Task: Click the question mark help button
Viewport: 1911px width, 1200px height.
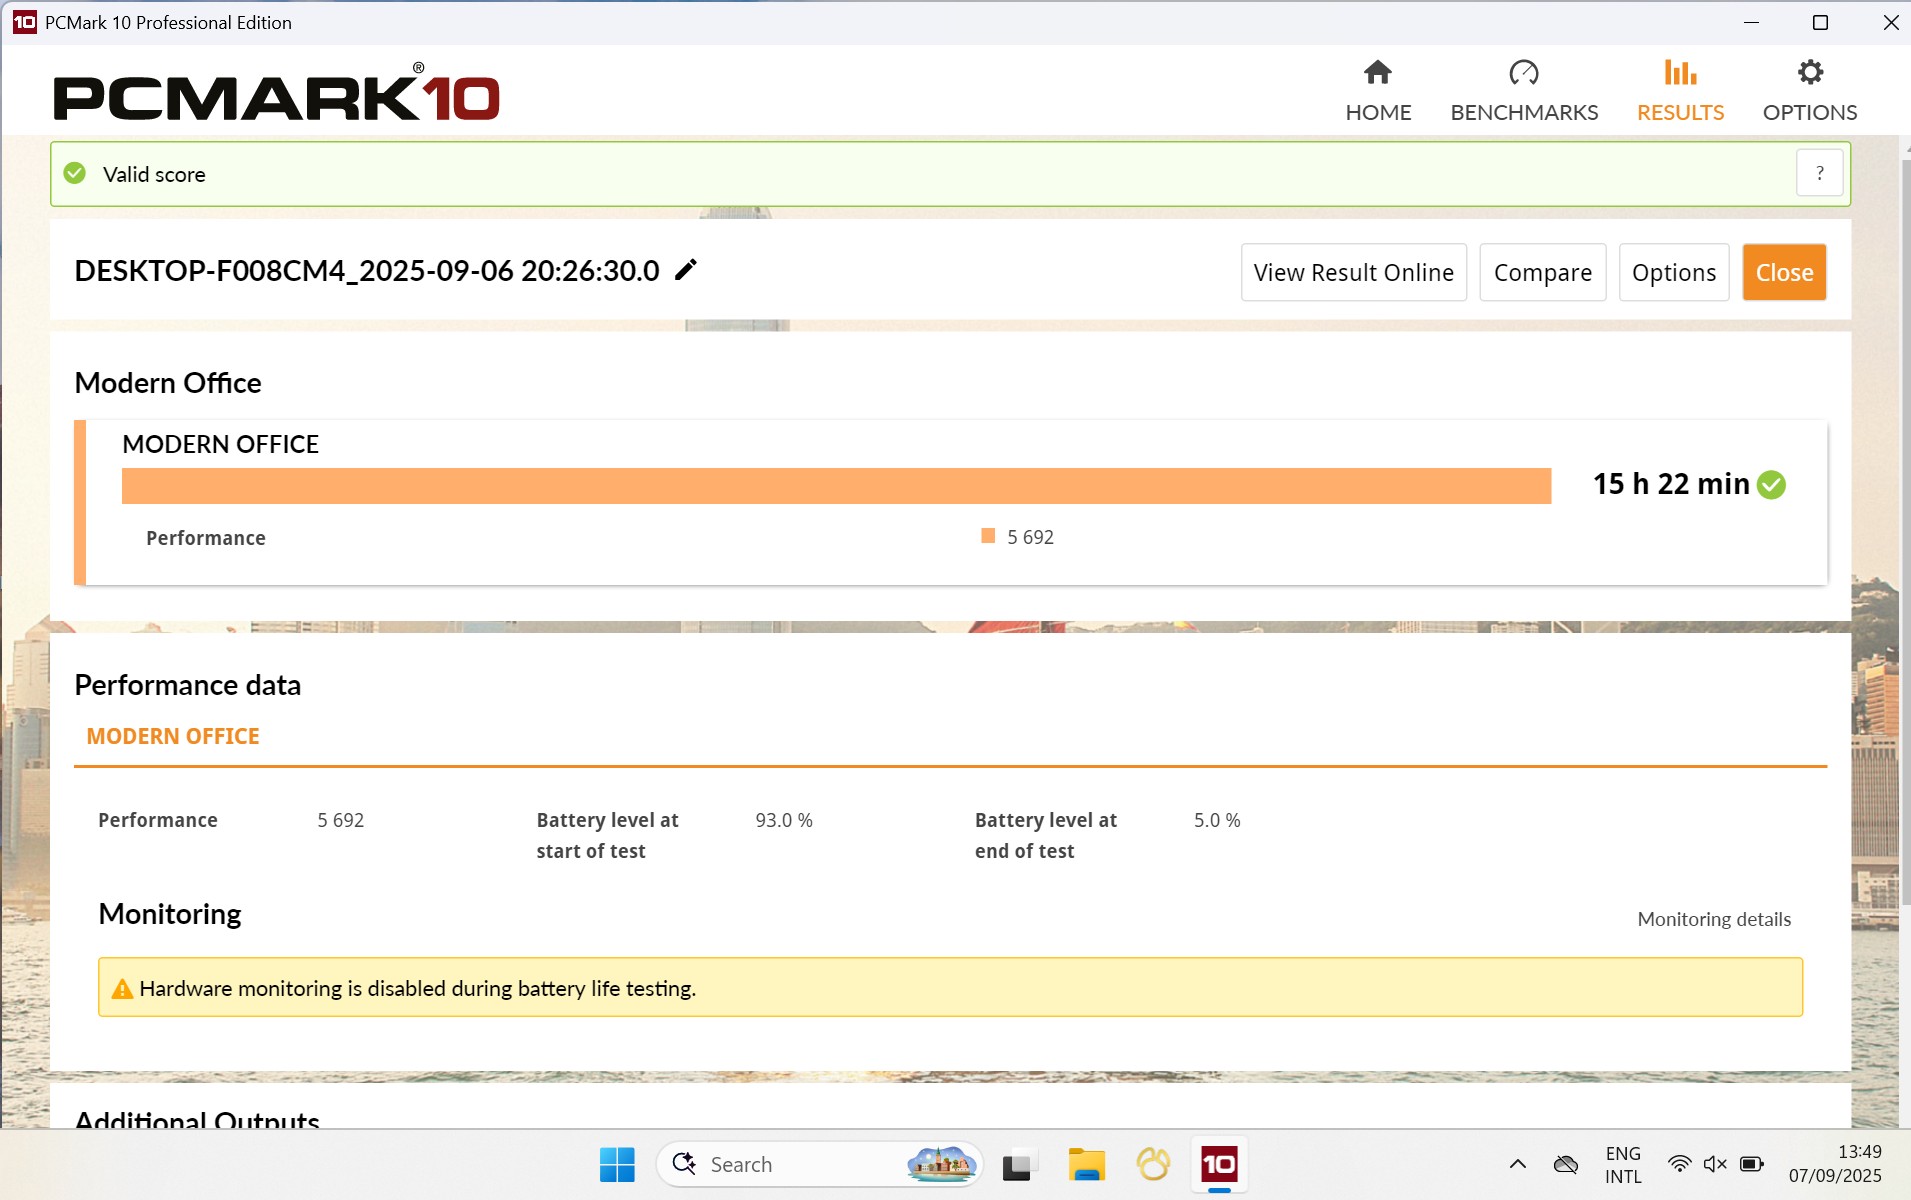Action: [x=1819, y=174]
